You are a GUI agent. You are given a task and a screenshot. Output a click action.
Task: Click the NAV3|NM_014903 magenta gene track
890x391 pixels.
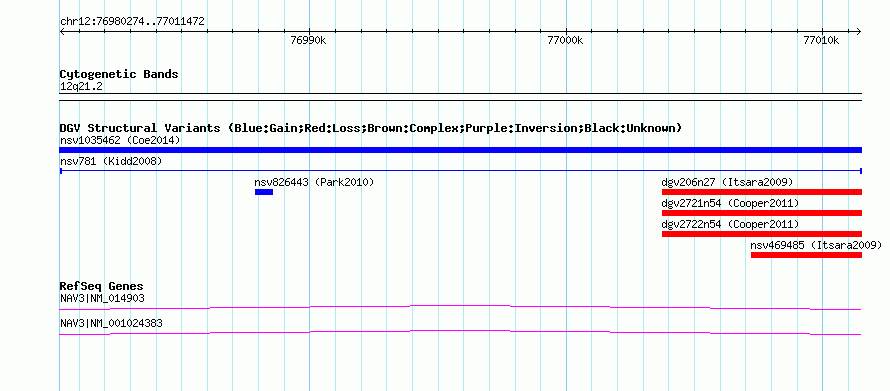point(460,308)
